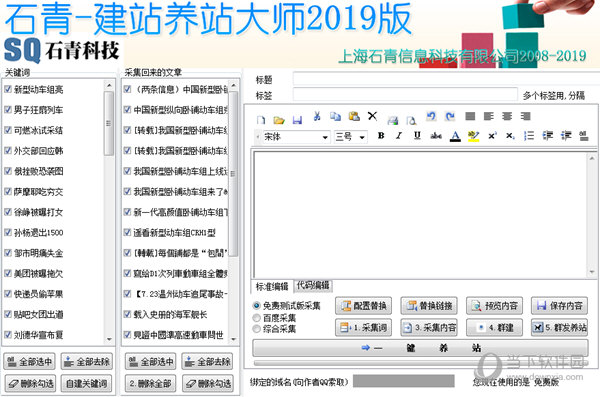
Task: Align text left in editor
Action: pyautogui.click(x=489, y=116)
